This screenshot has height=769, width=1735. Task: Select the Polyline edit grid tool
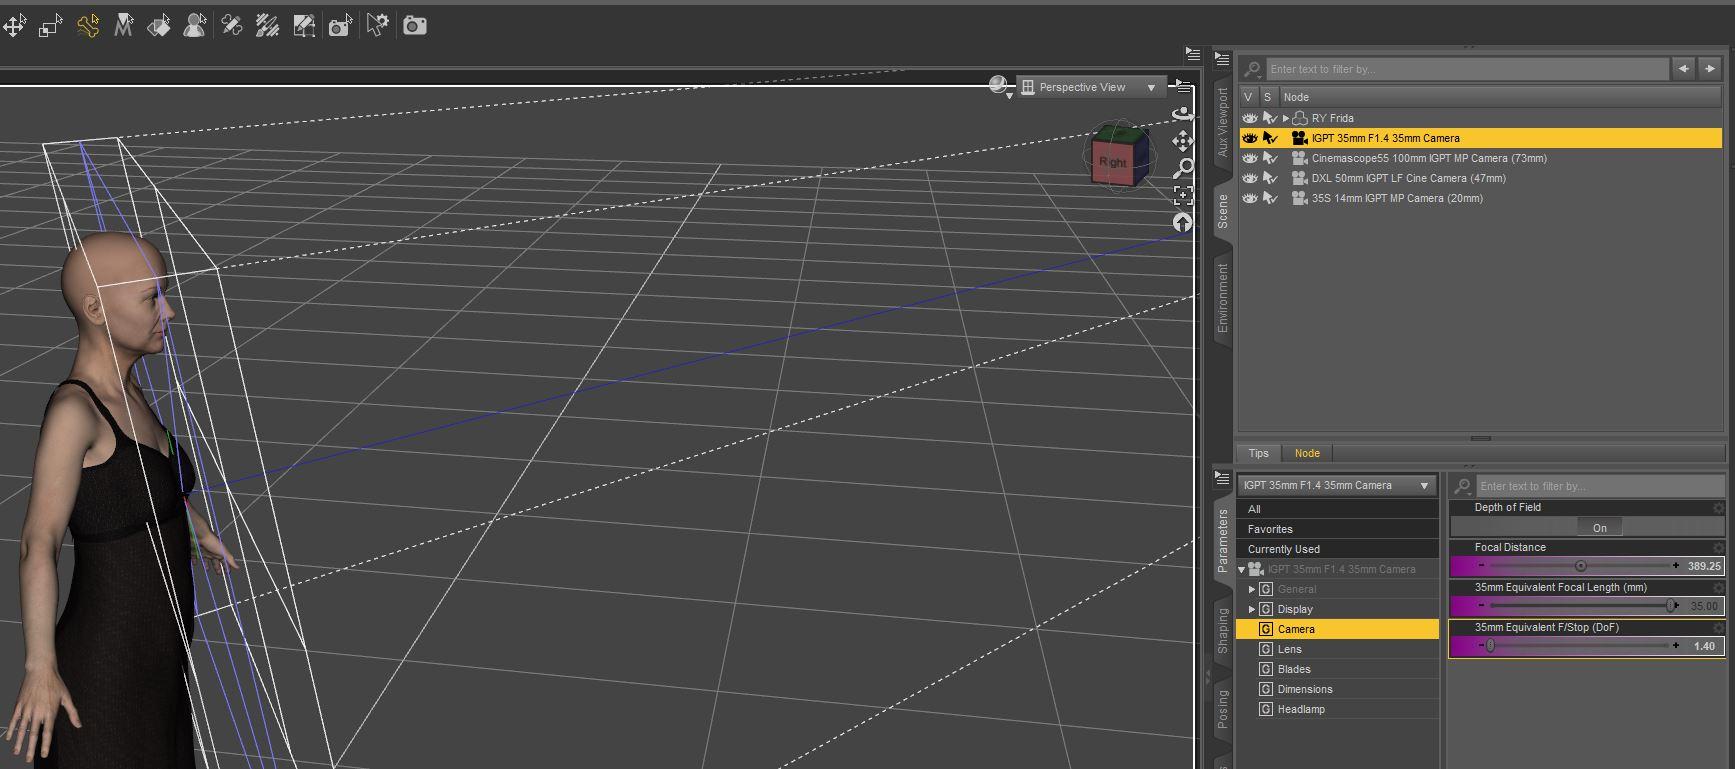click(304, 26)
